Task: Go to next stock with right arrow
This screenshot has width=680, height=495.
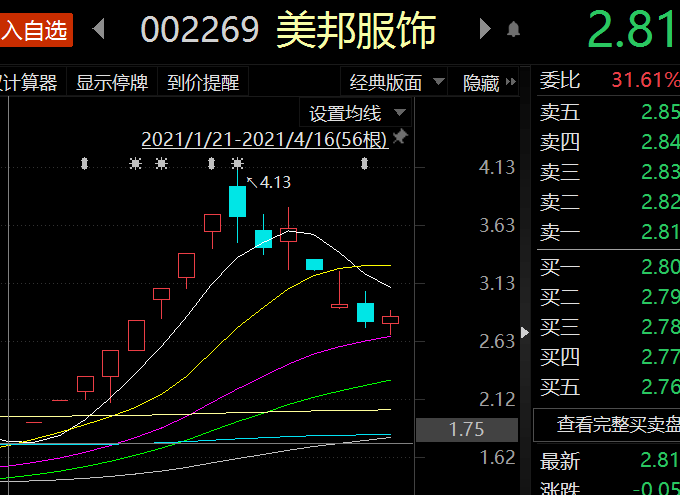Action: pyautogui.click(x=485, y=29)
